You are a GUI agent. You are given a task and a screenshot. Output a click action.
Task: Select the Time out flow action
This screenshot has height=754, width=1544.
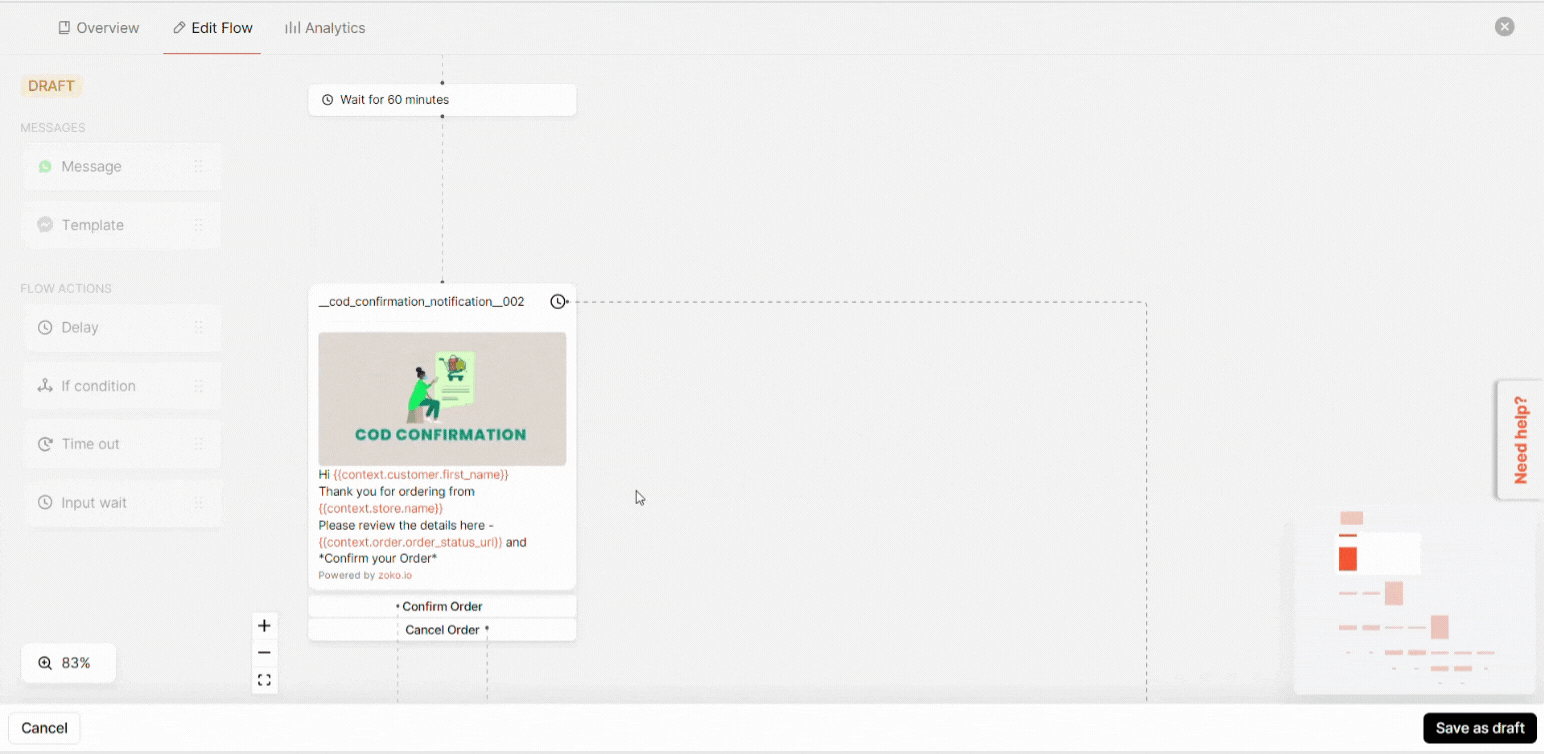[122, 444]
